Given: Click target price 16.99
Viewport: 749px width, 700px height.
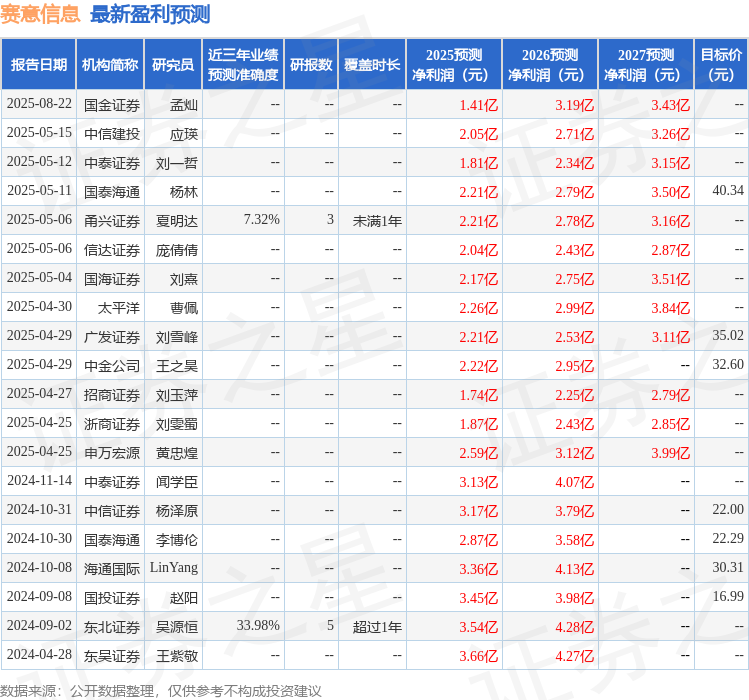Looking at the screenshot, I should click(728, 596).
